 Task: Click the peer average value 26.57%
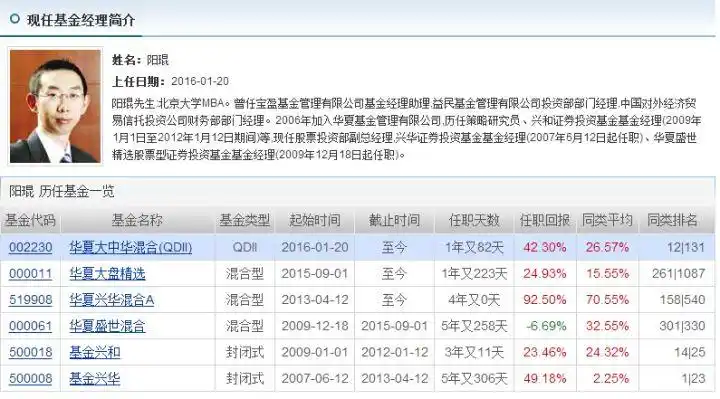[607, 247]
